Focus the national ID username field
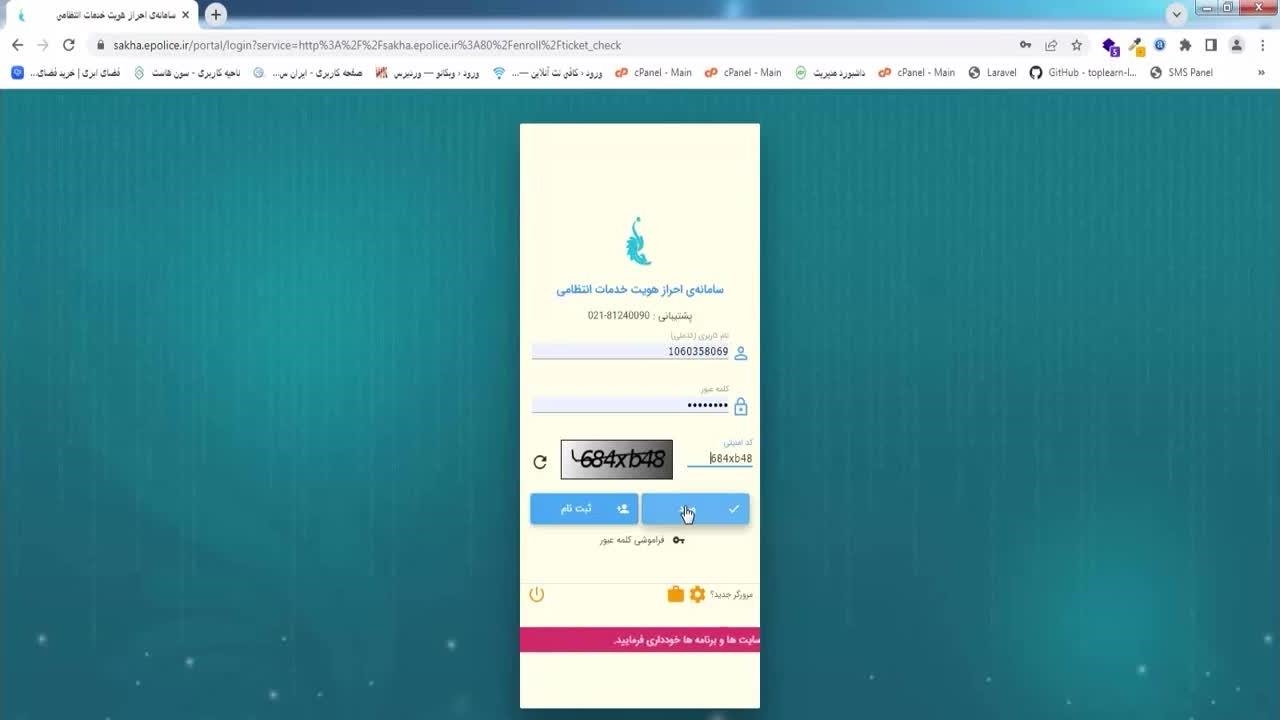The image size is (1280, 720). click(x=630, y=352)
